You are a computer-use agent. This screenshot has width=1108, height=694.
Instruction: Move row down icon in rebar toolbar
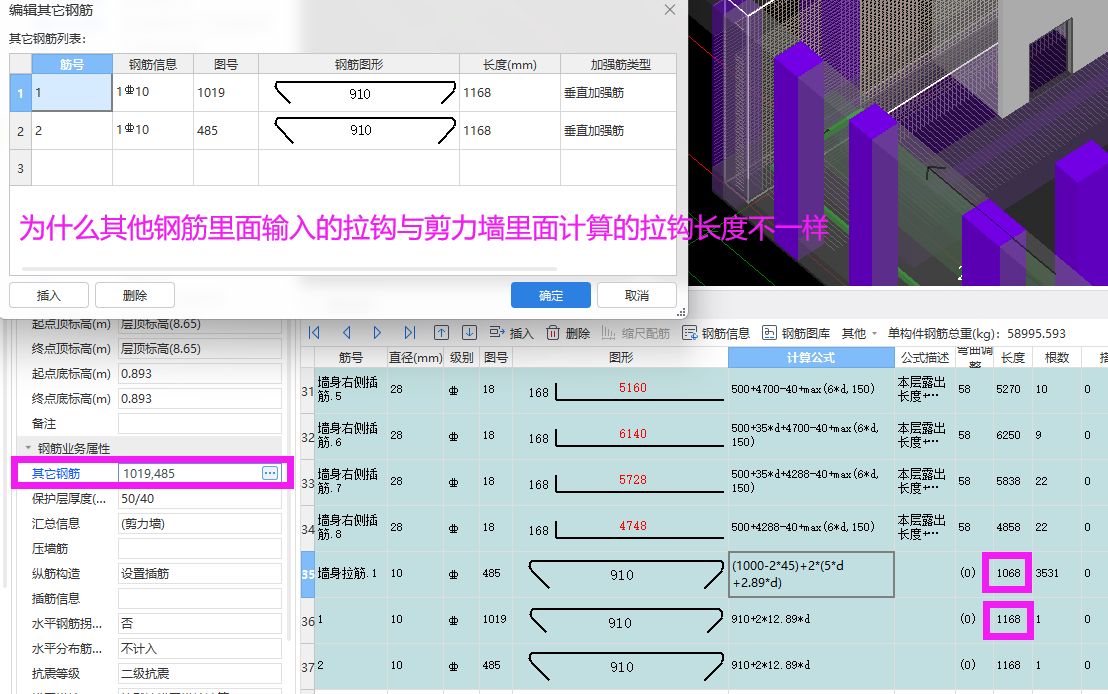click(x=469, y=333)
